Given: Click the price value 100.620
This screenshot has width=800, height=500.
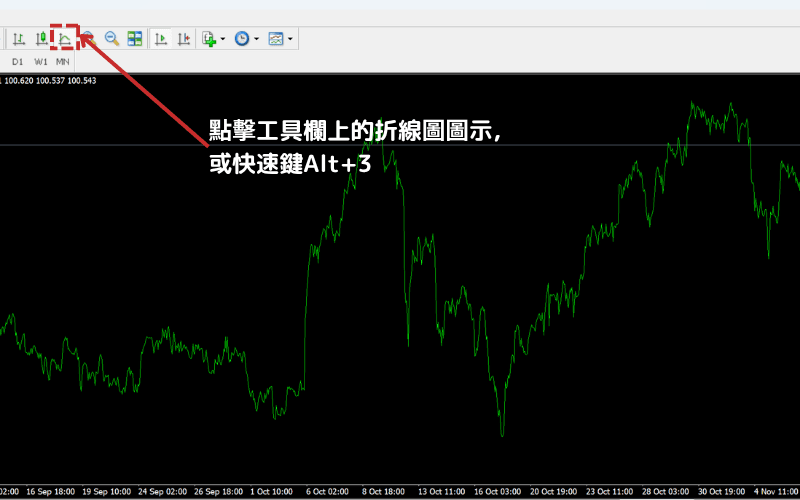Looking at the screenshot, I should [x=19, y=81].
